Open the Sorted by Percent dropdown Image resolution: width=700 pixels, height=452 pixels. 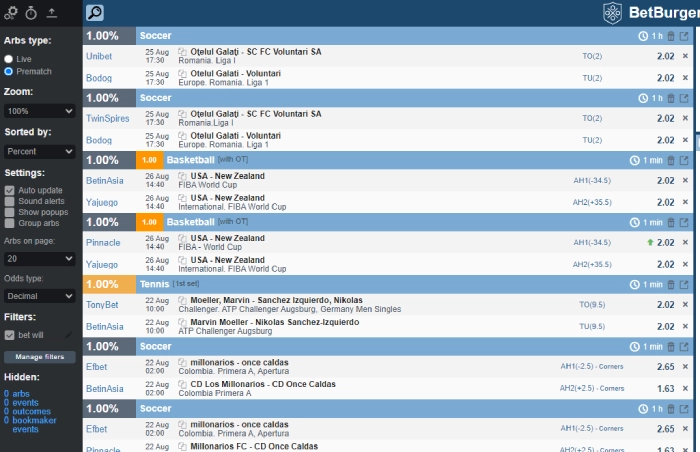point(39,151)
